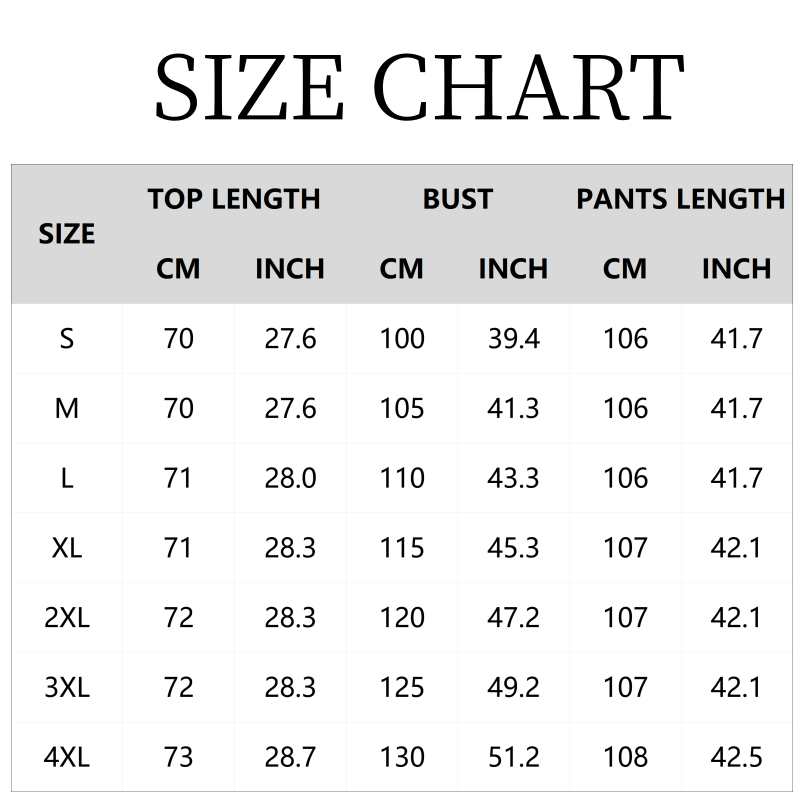Click the 2XL size row label
The height and width of the screenshot is (800, 800).
[x=67, y=618]
